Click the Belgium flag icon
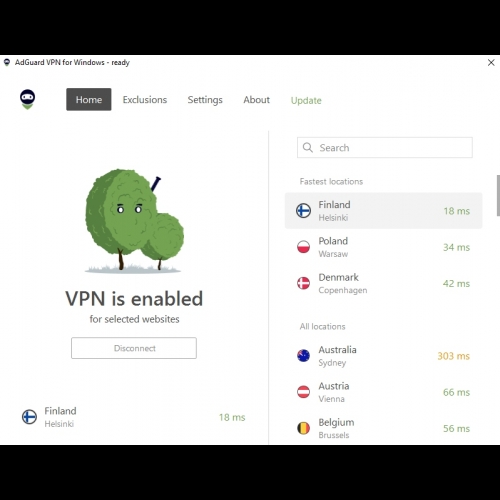The height and width of the screenshot is (500, 500). (303, 428)
